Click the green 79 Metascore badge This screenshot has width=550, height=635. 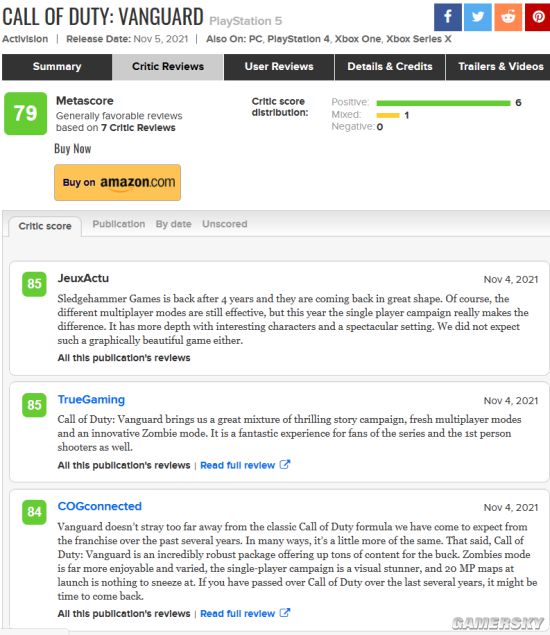click(x=26, y=113)
